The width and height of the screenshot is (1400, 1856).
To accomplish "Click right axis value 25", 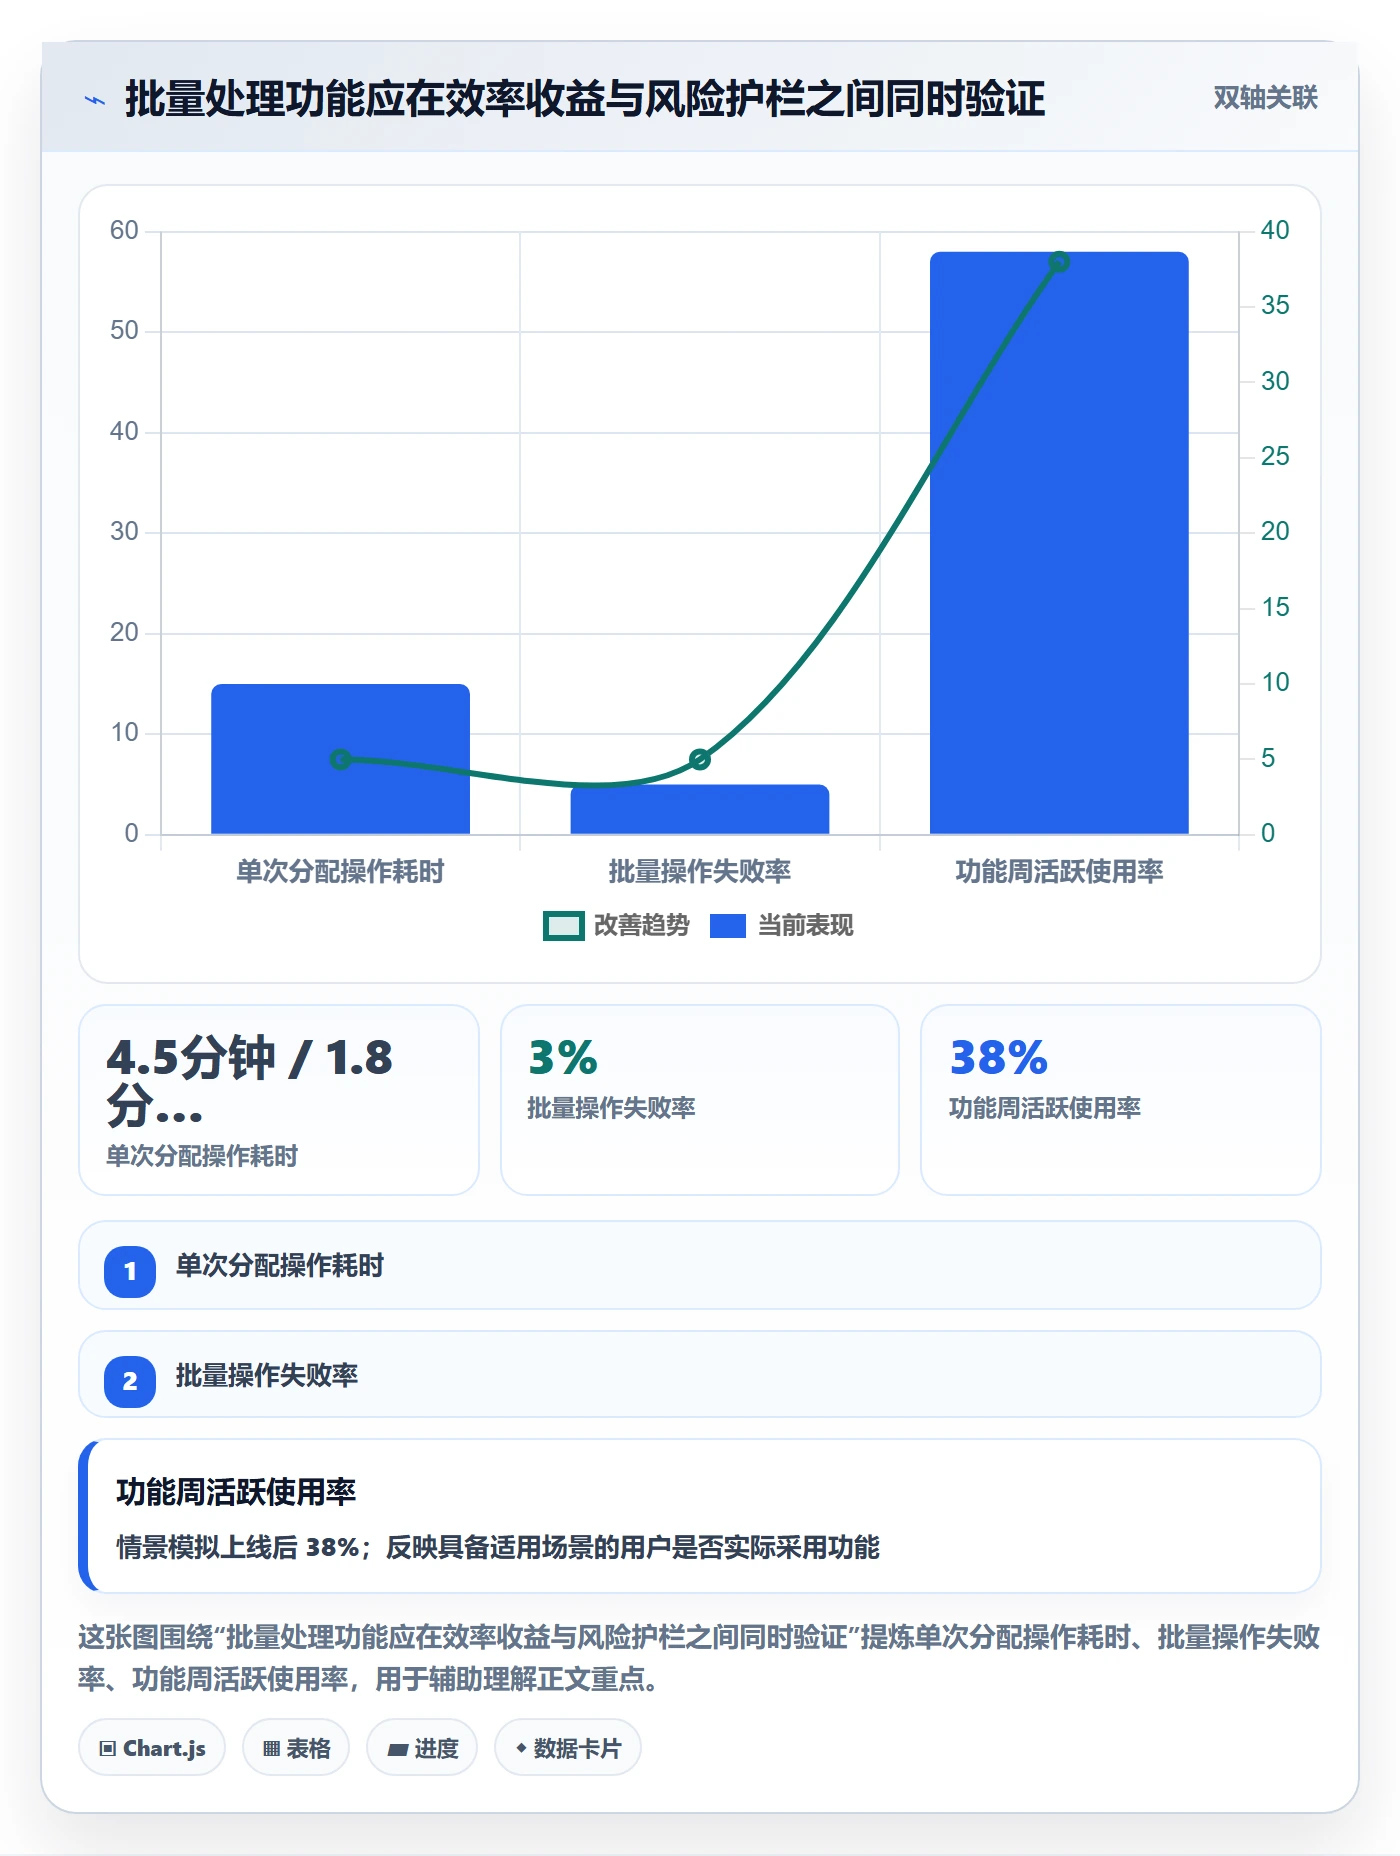I will pyautogui.click(x=1275, y=457).
